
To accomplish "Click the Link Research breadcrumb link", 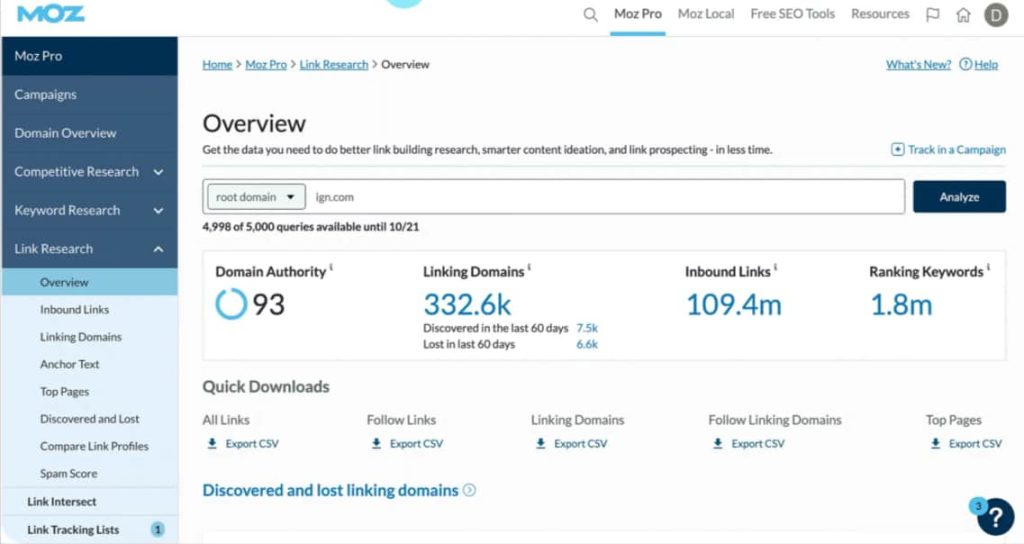I will [x=334, y=64].
